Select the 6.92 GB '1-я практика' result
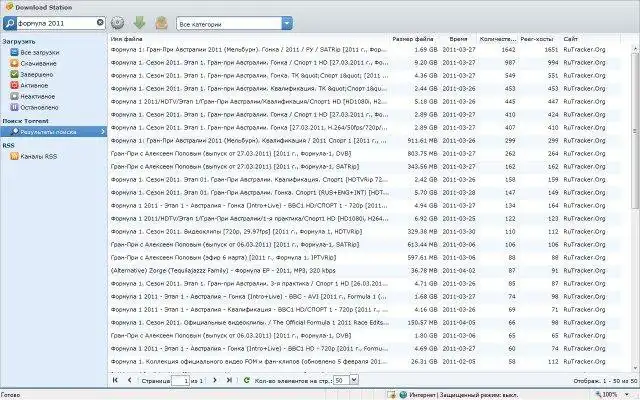The image size is (640, 400). (365, 218)
